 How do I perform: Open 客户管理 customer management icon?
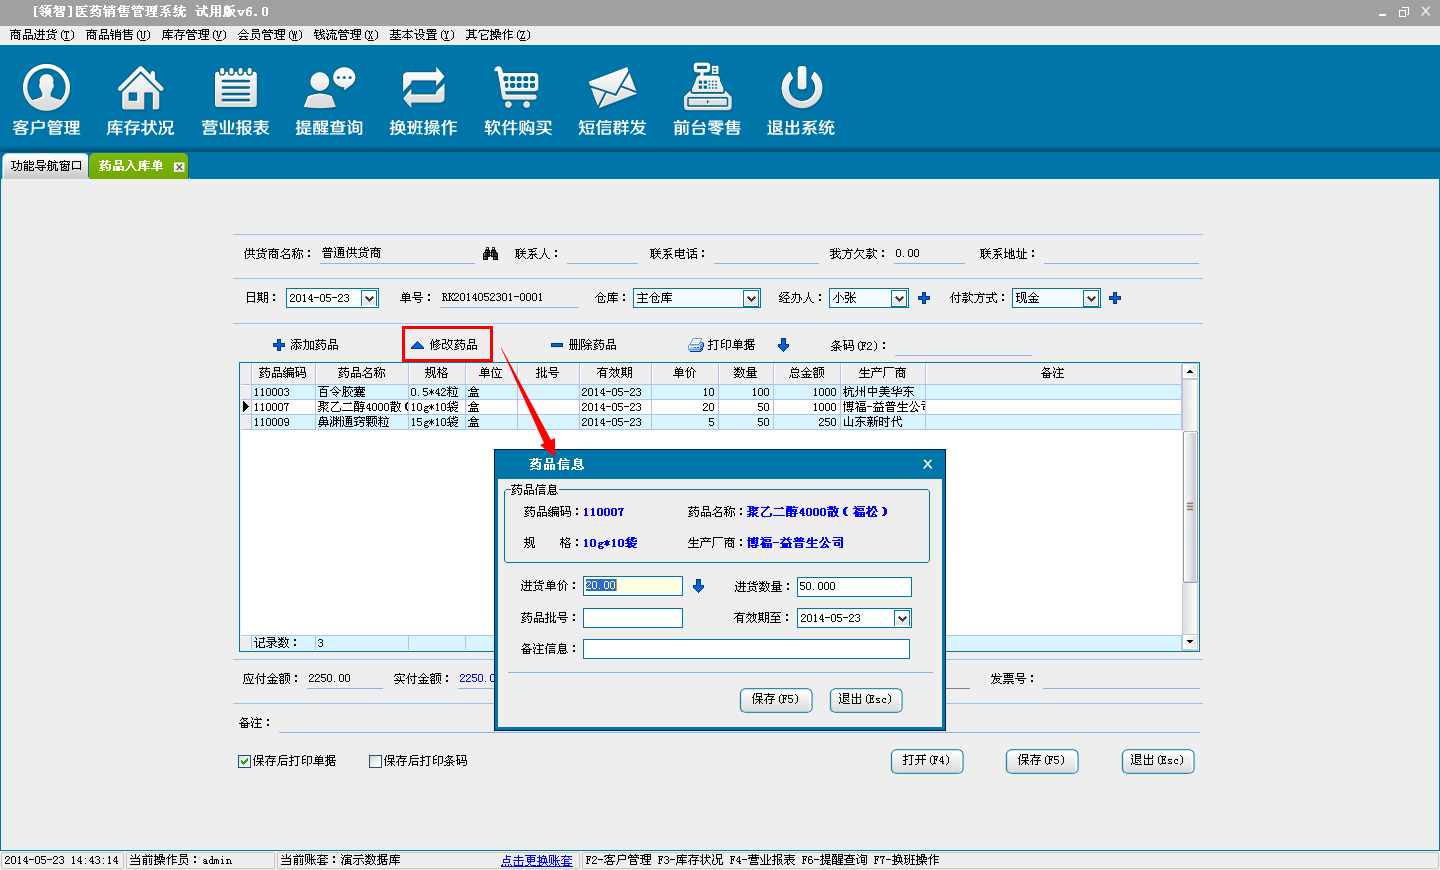pyautogui.click(x=46, y=89)
